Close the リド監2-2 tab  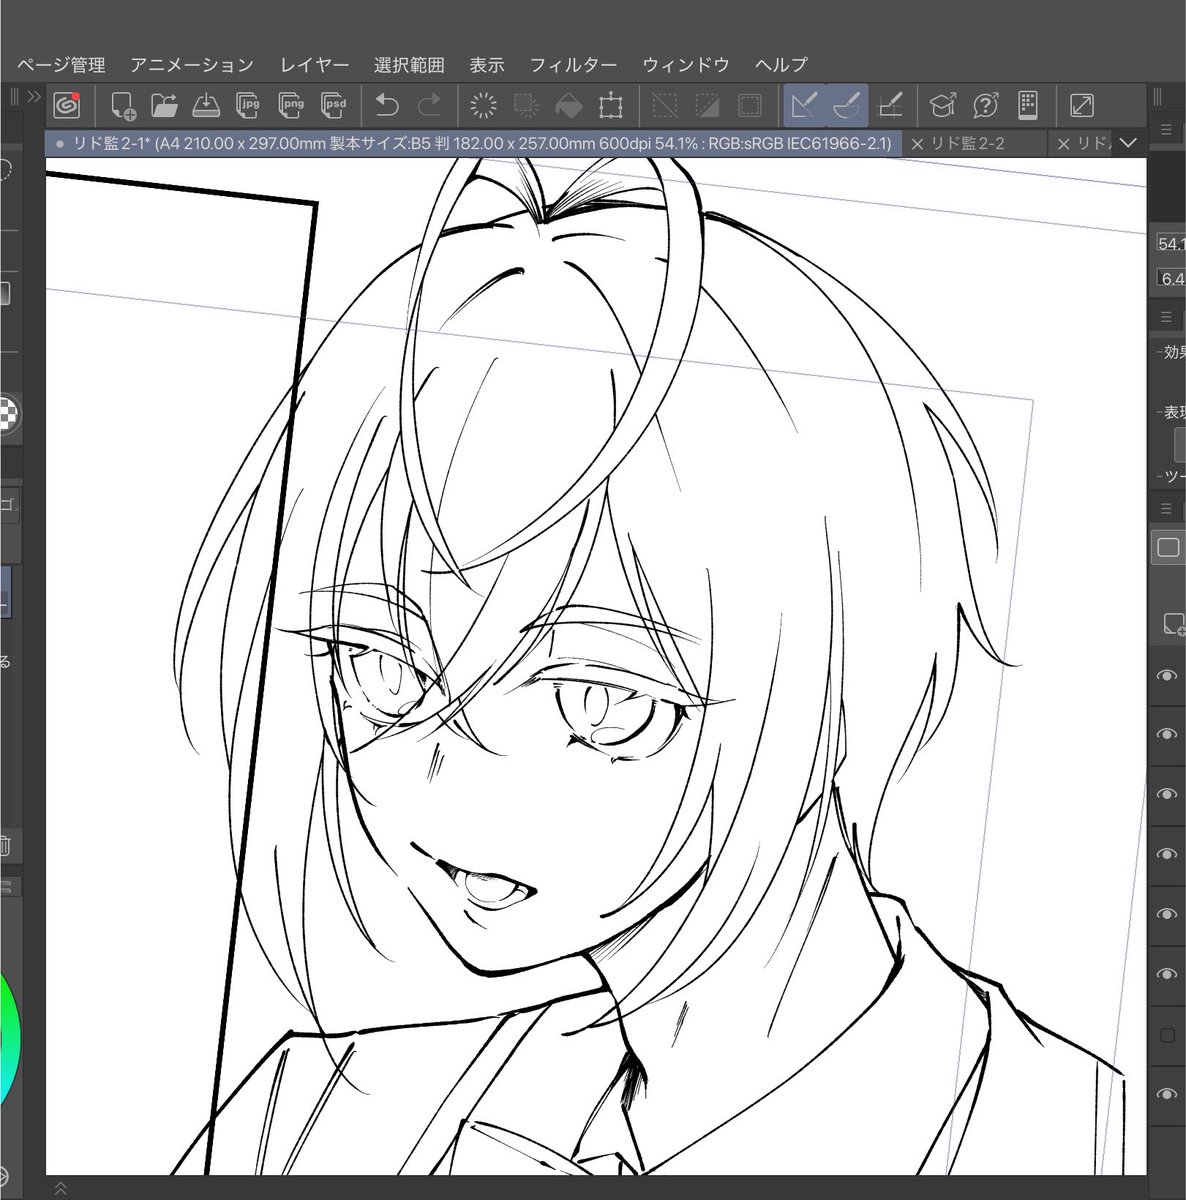[917, 144]
